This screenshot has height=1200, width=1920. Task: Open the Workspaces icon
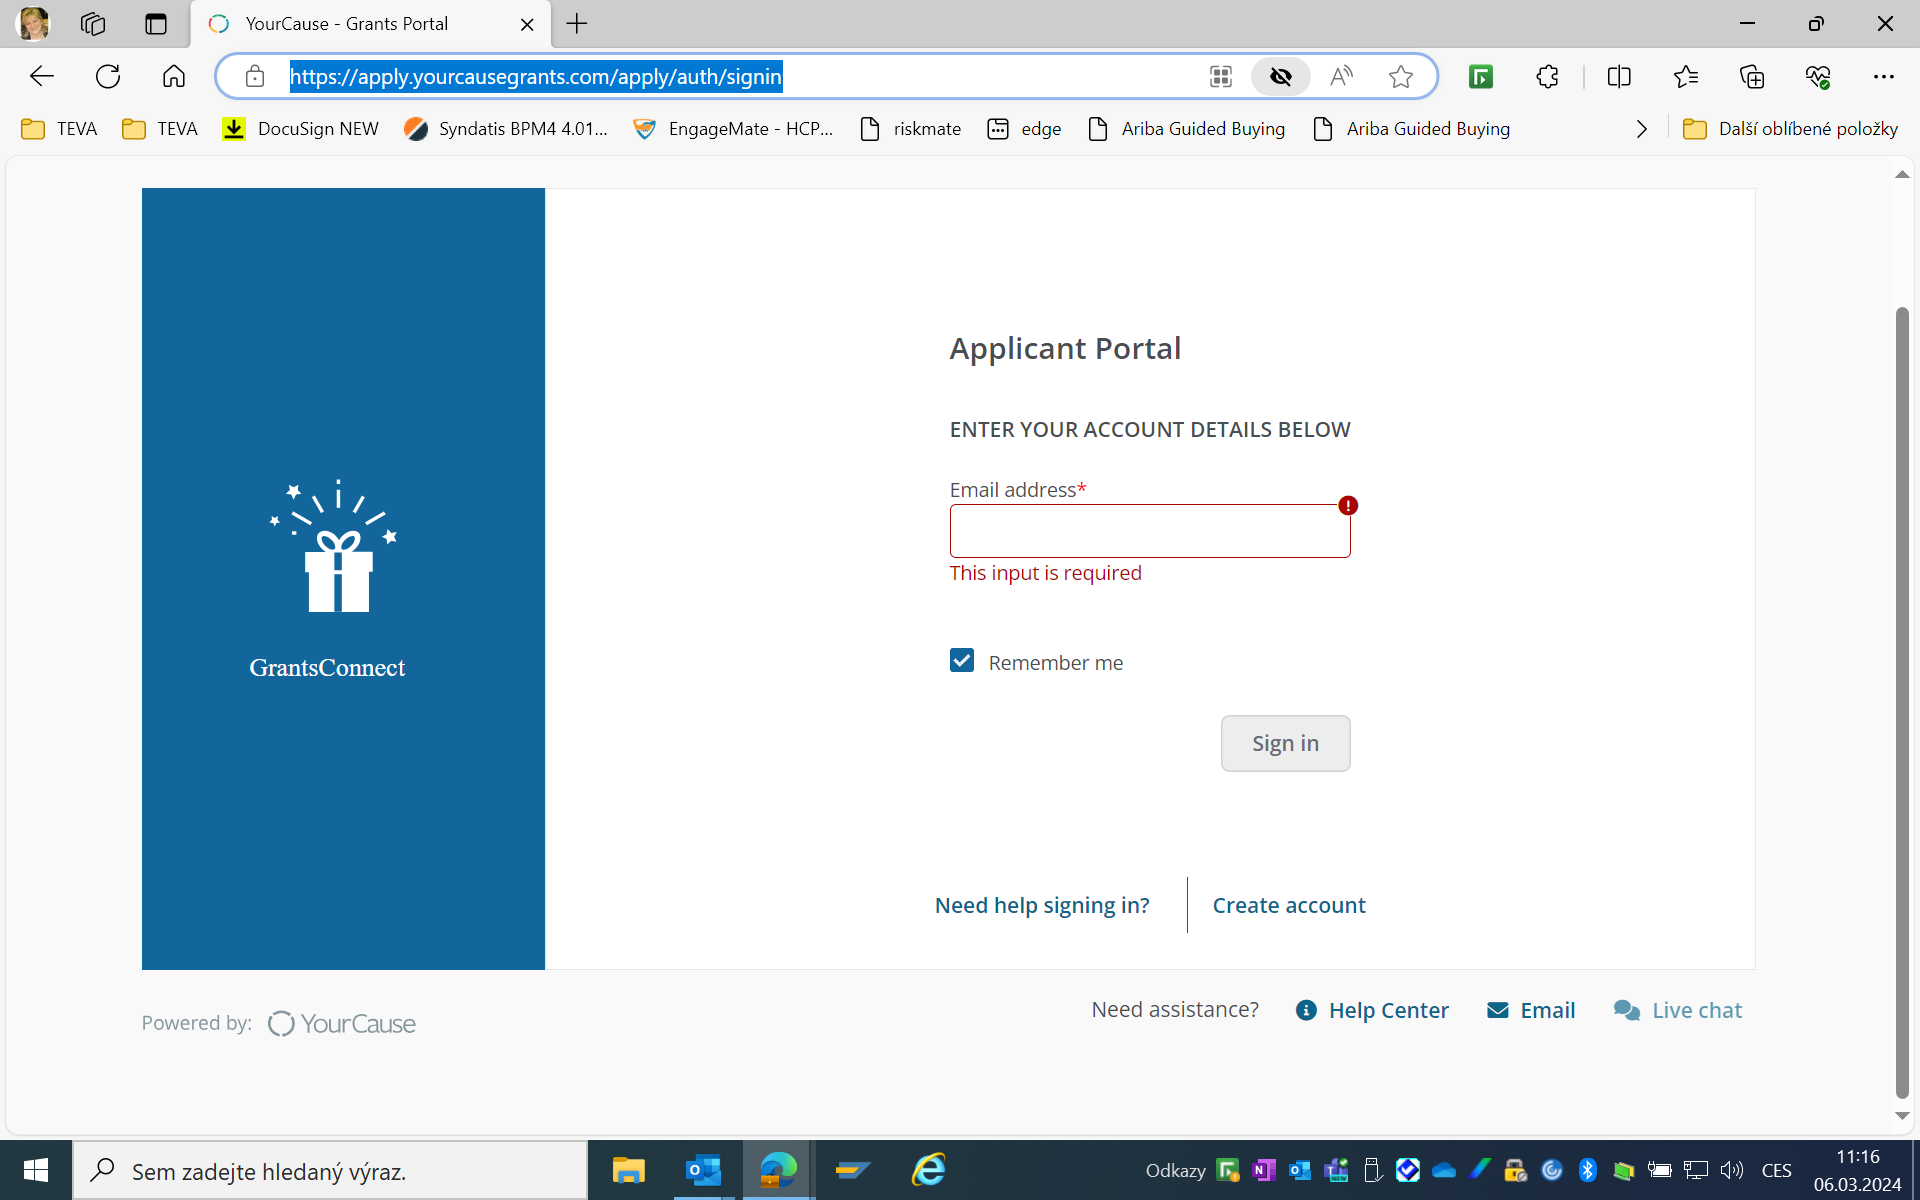pos(93,24)
